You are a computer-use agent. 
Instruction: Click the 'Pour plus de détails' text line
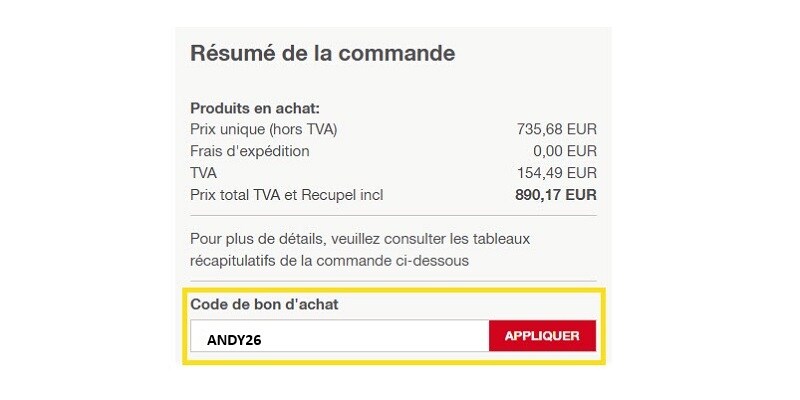pyautogui.click(x=359, y=239)
